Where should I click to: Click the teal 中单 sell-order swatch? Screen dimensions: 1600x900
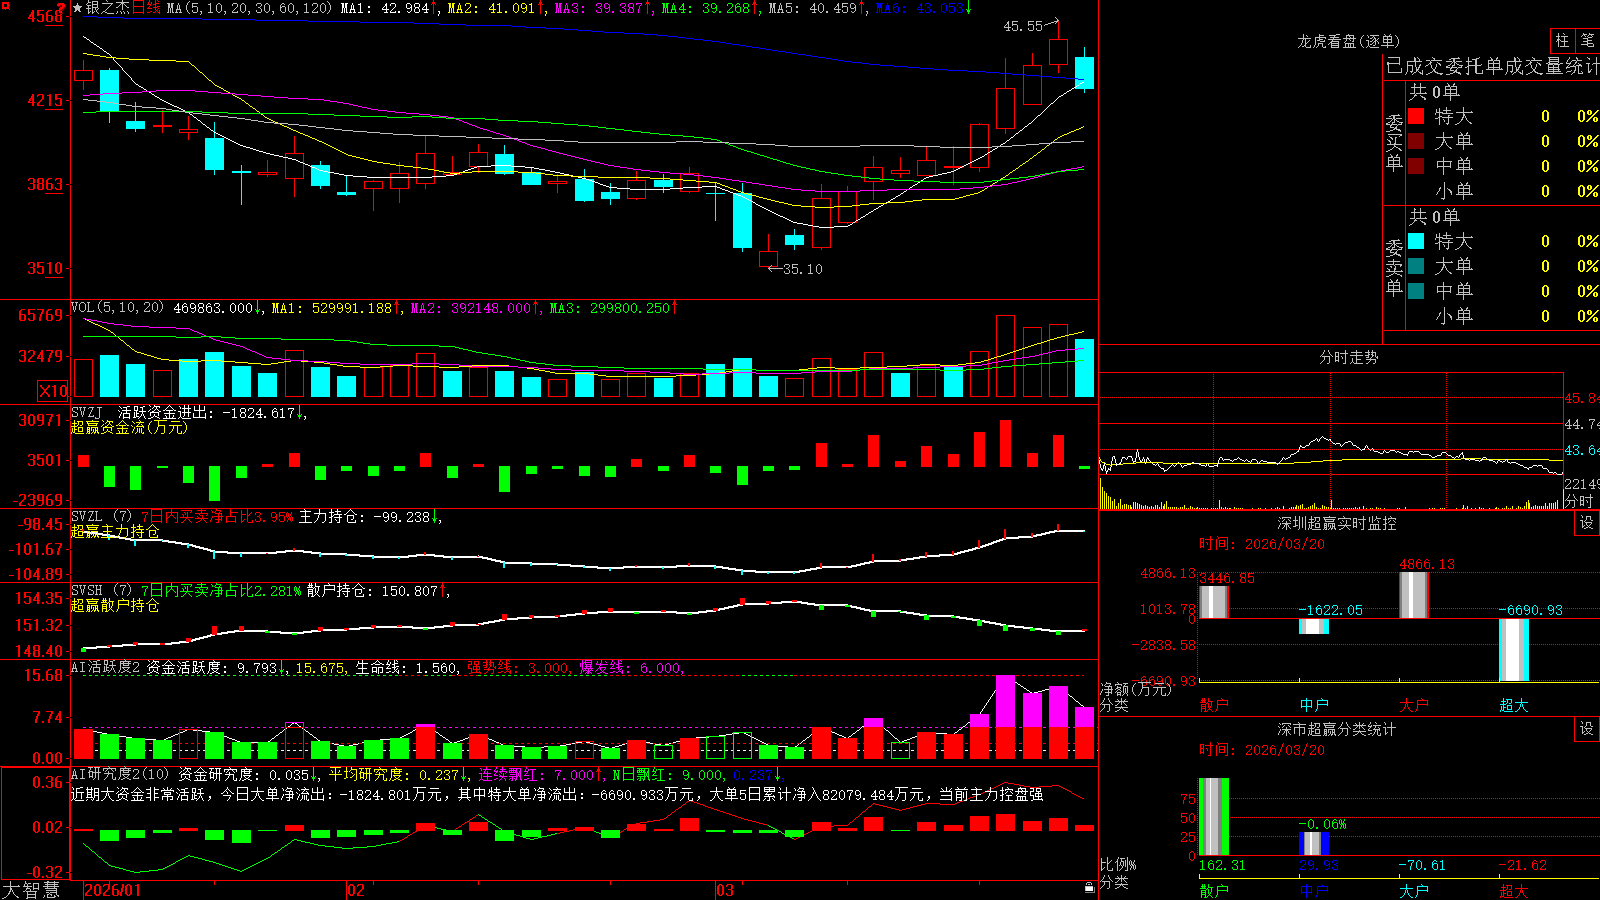[x=1416, y=291]
